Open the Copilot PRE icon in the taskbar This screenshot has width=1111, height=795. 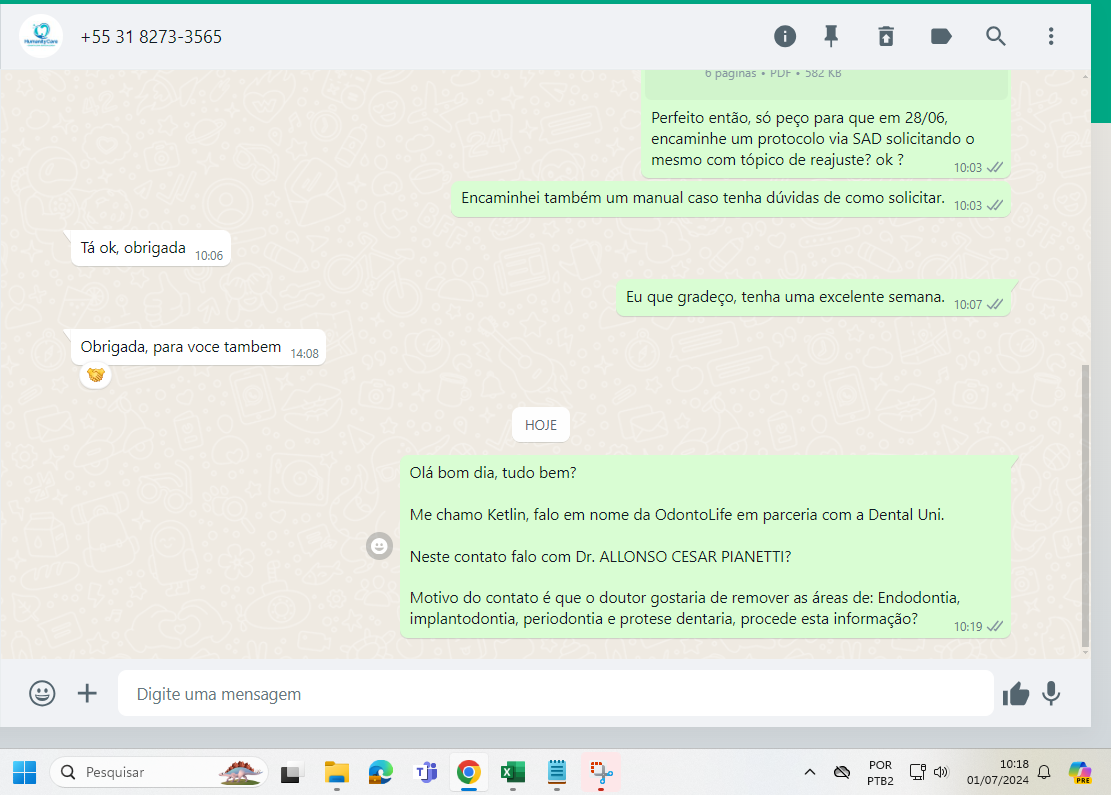[x=1081, y=772]
